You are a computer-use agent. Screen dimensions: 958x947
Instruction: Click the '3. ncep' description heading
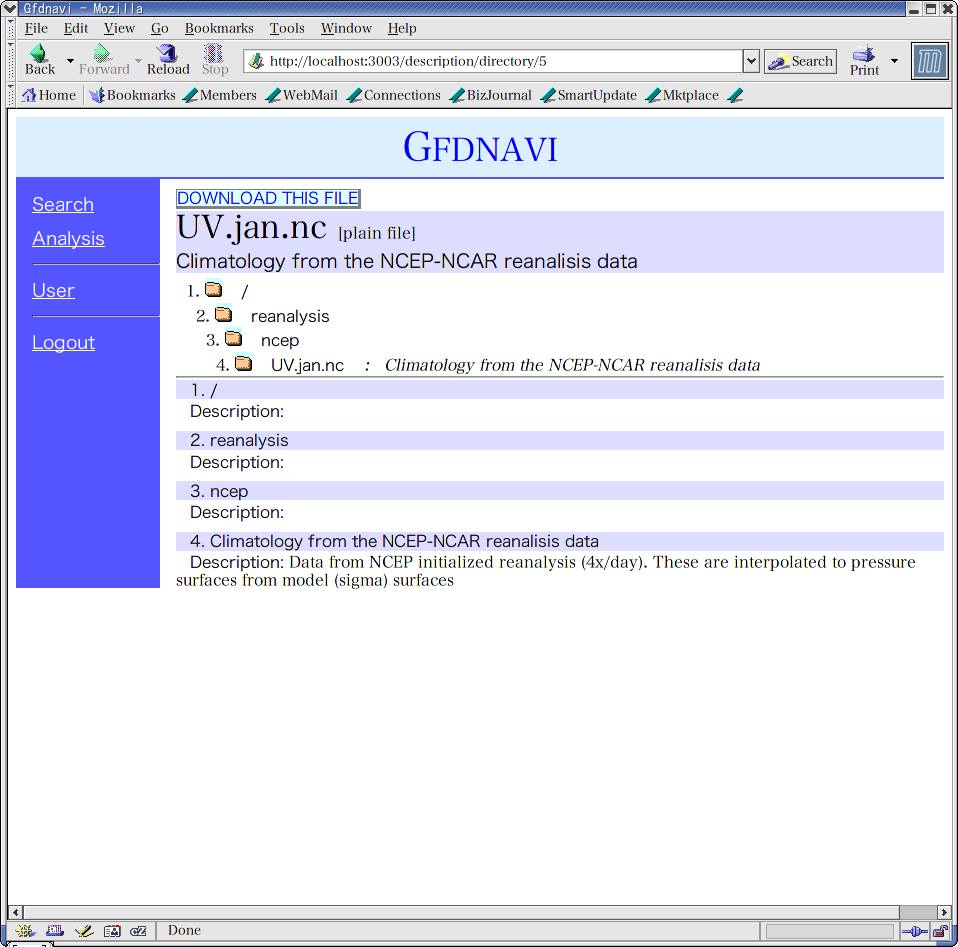point(560,491)
